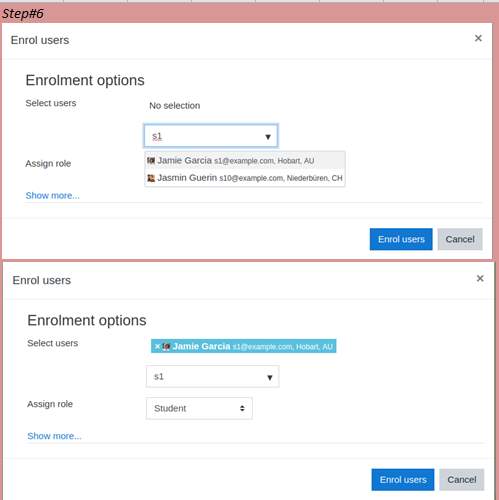499x500 pixels.
Task: Remove Jamie Garcia from selected users
Action: pyautogui.click(x=157, y=346)
